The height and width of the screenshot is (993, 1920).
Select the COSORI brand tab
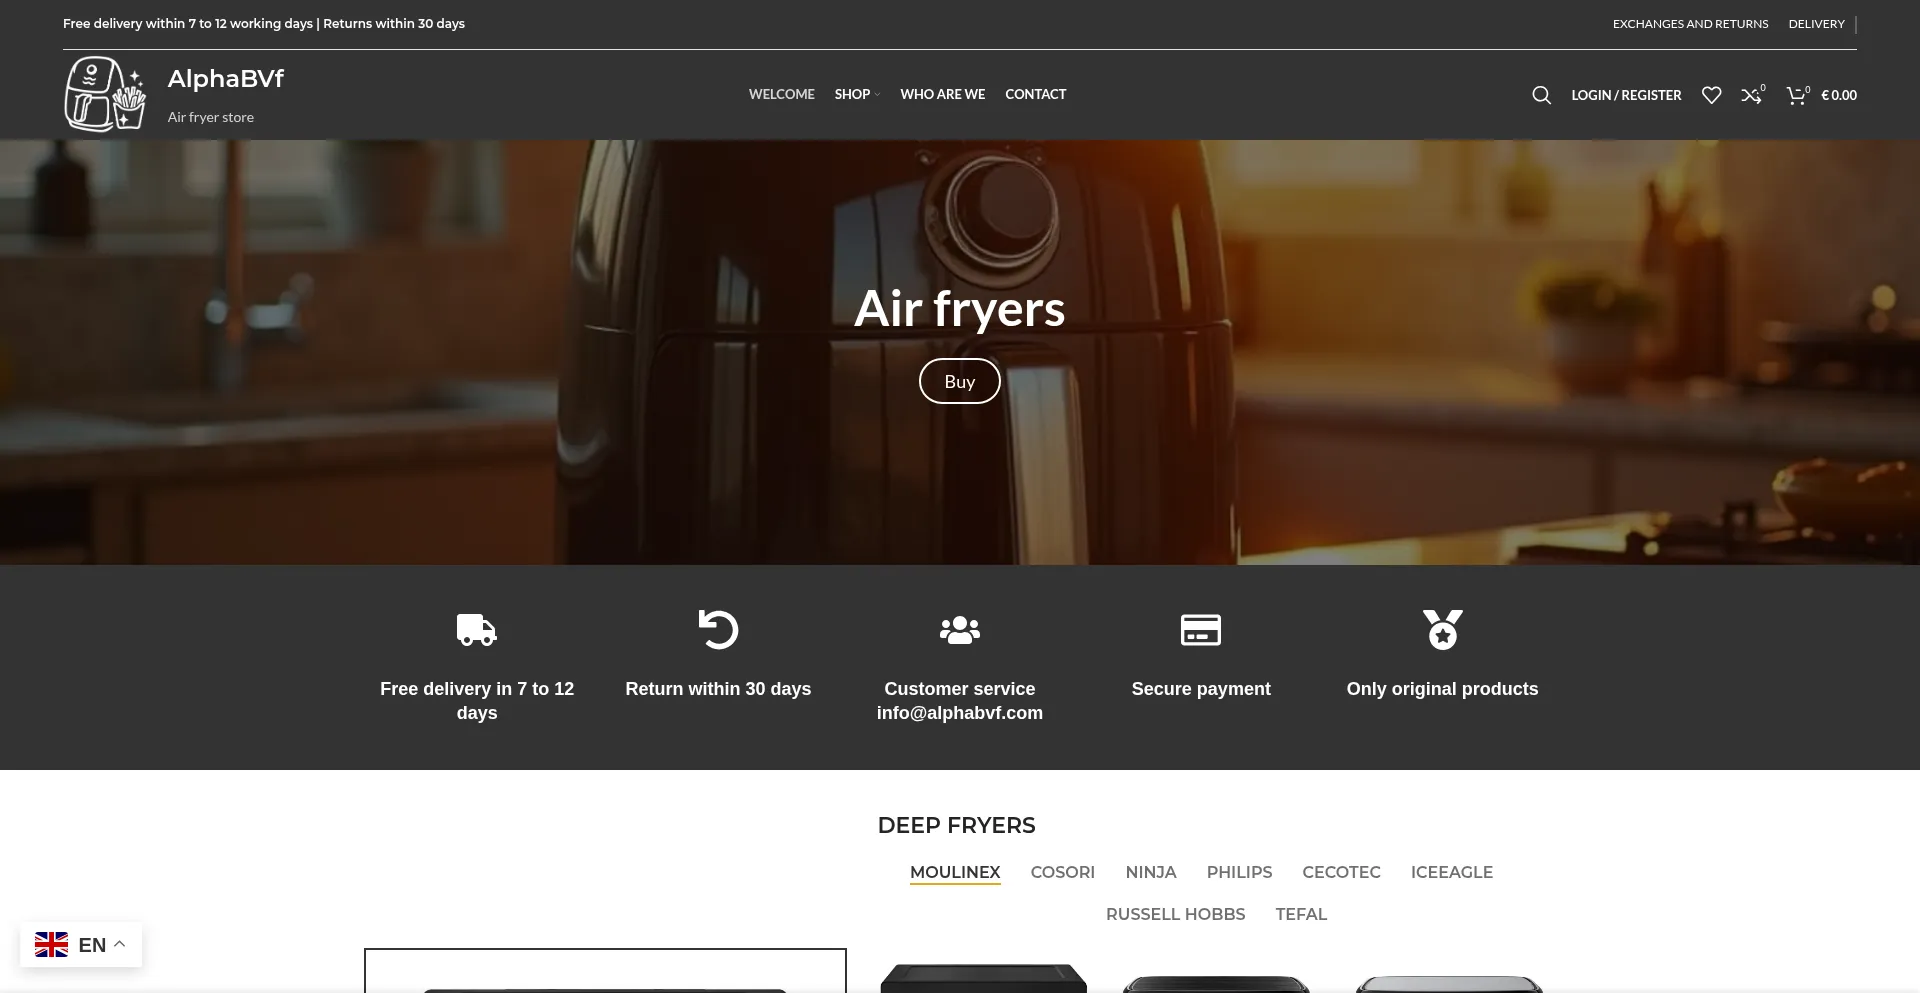1062,872
